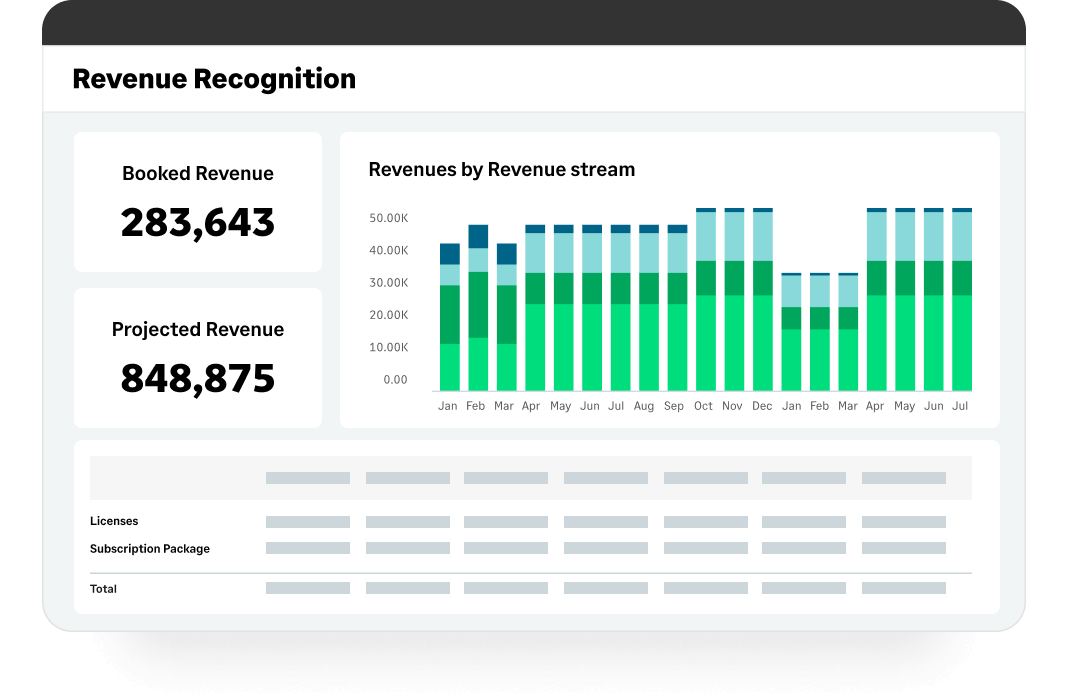The width and height of the screenshot is (1068, 700).
Task: Click the Revenue Recognition title
Action: tap(213, 78)
